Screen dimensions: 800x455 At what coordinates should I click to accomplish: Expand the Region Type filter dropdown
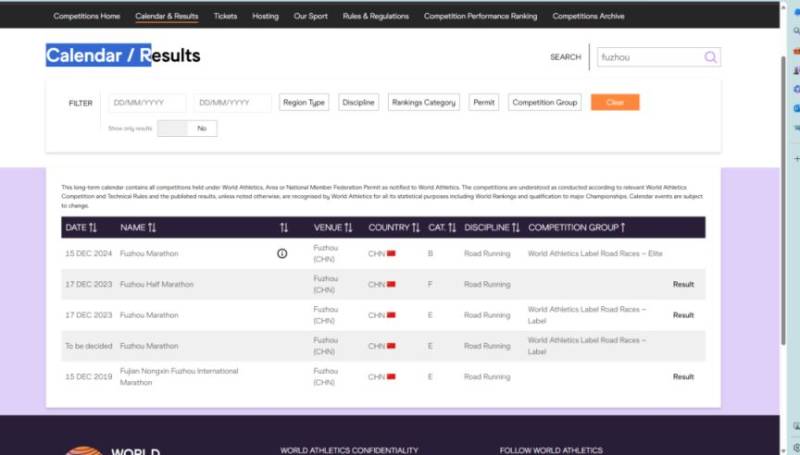(x=304, y=102)
